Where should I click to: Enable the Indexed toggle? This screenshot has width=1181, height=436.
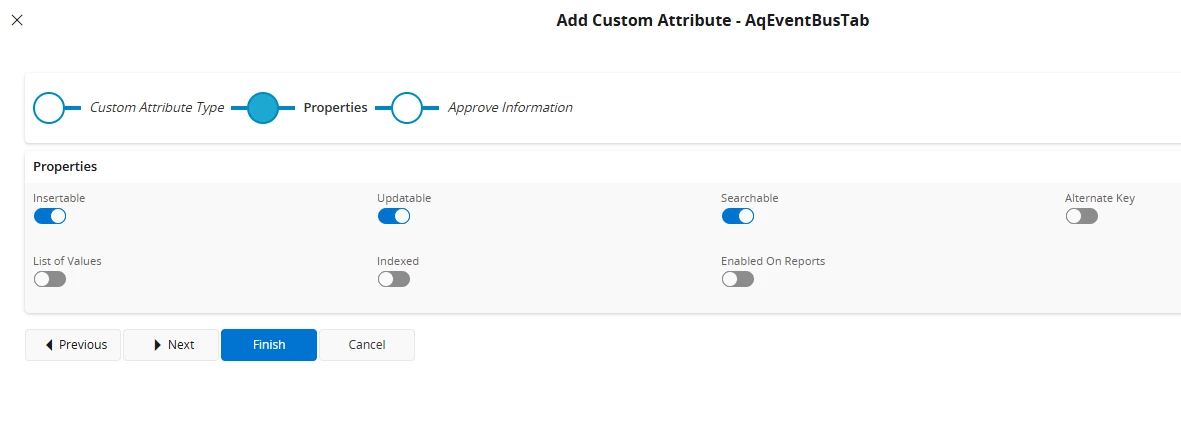[x=394, y=279]
